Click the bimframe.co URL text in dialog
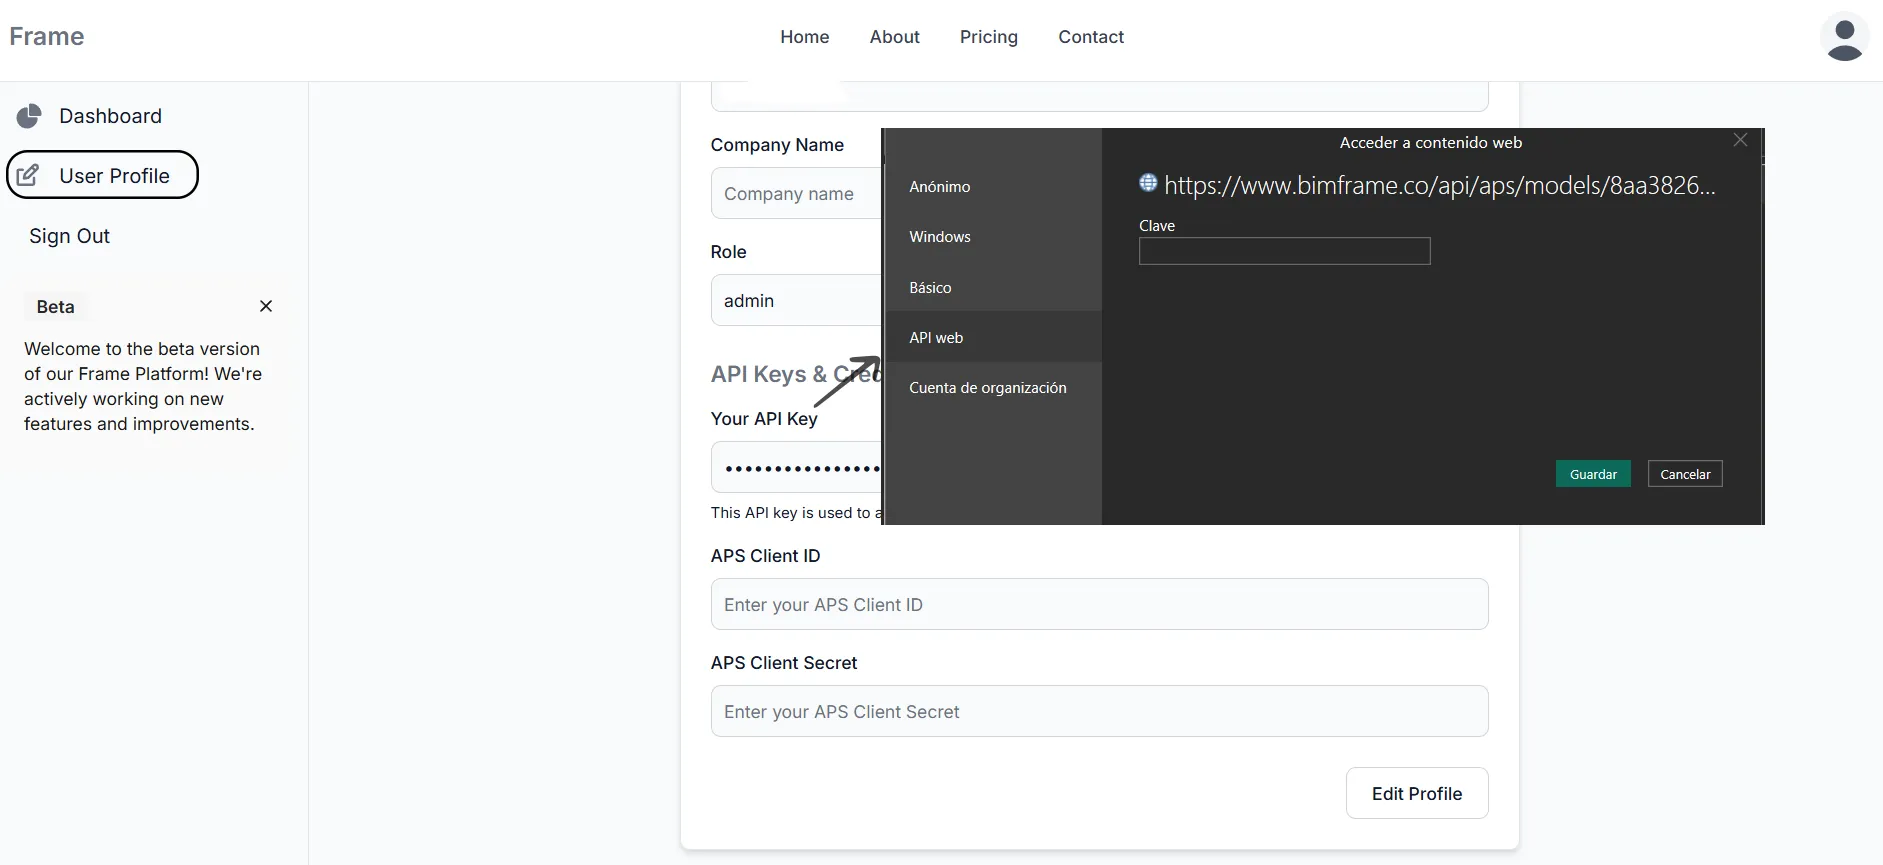 coord(1440,185)
